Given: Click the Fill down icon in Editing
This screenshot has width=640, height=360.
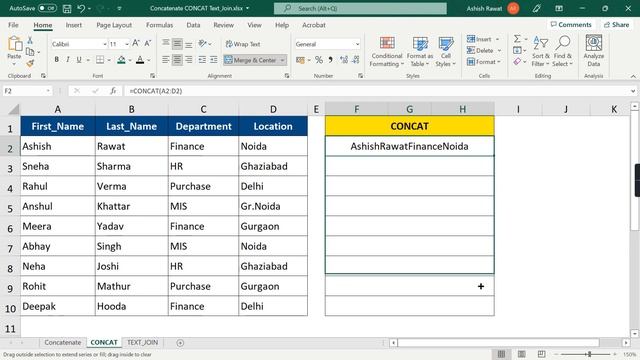Looking at the screenshot, I should pyautogui.click(x=517, y=50).
